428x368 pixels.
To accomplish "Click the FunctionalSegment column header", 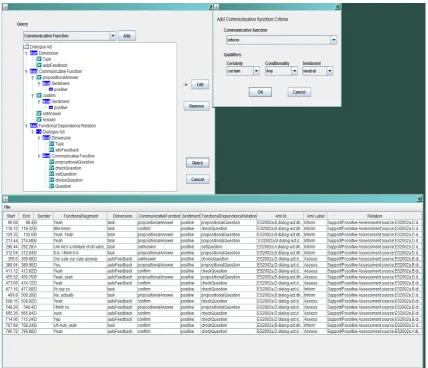I will click(x=80, y=216).
